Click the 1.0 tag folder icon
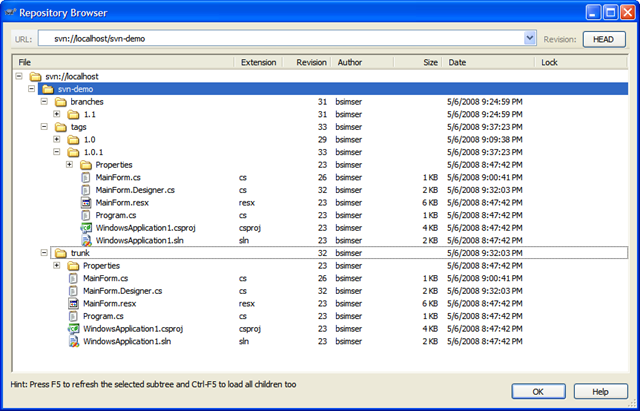 73,140
